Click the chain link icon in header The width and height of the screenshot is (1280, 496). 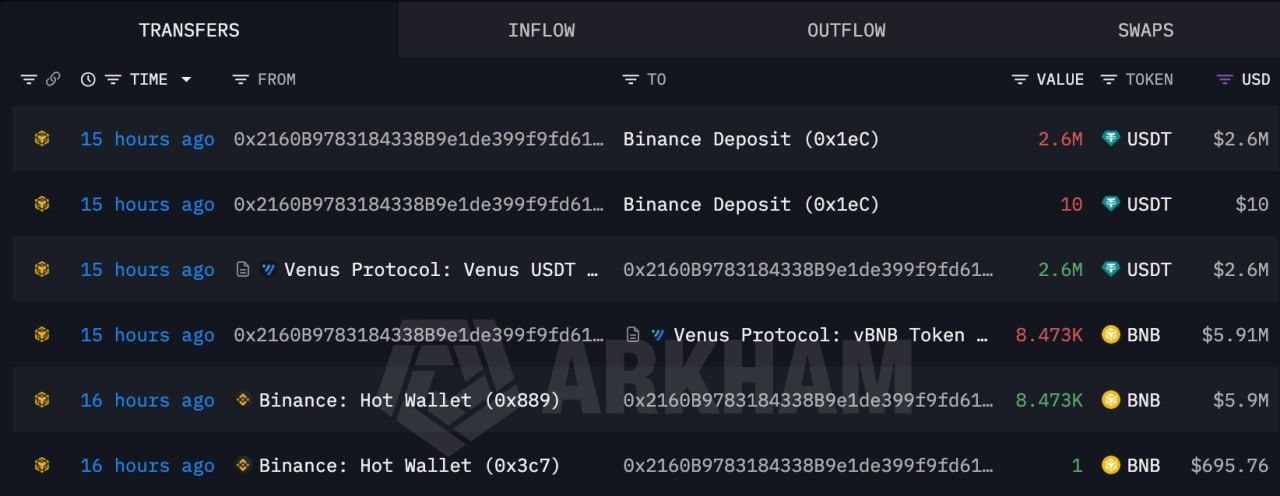[53, 79]
